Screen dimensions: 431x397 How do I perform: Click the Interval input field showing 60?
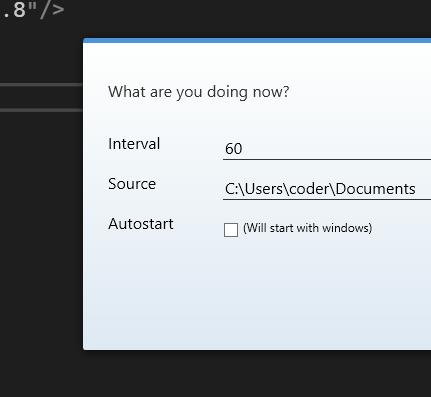(327, 149)
